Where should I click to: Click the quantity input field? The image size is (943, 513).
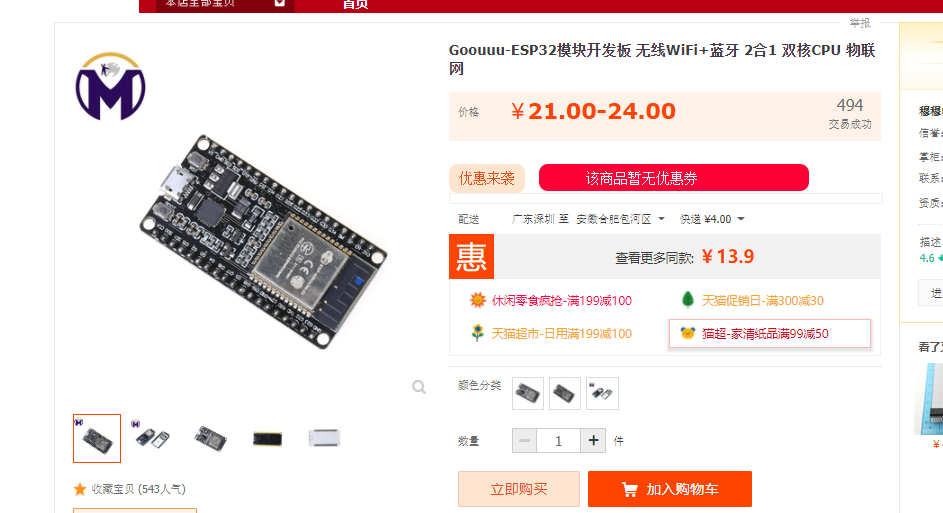(558, 441)
